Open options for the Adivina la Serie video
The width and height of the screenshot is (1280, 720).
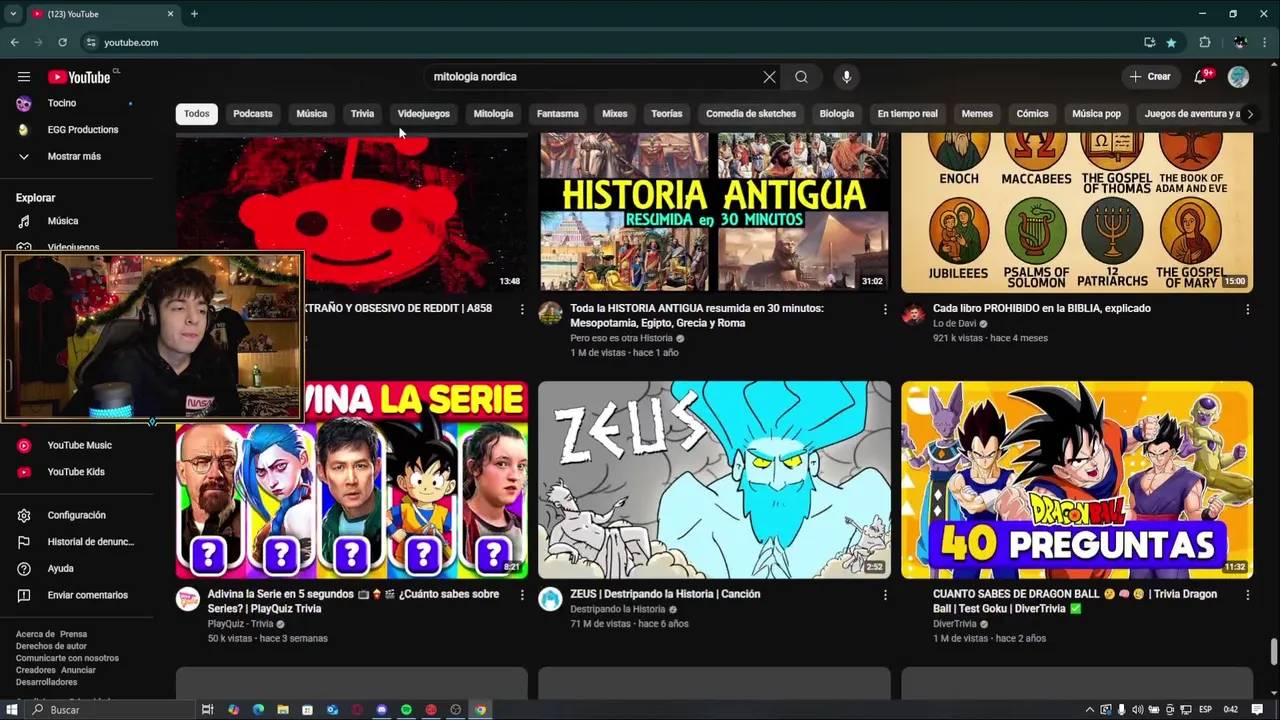pyautogui.click(x=521, y=595)
